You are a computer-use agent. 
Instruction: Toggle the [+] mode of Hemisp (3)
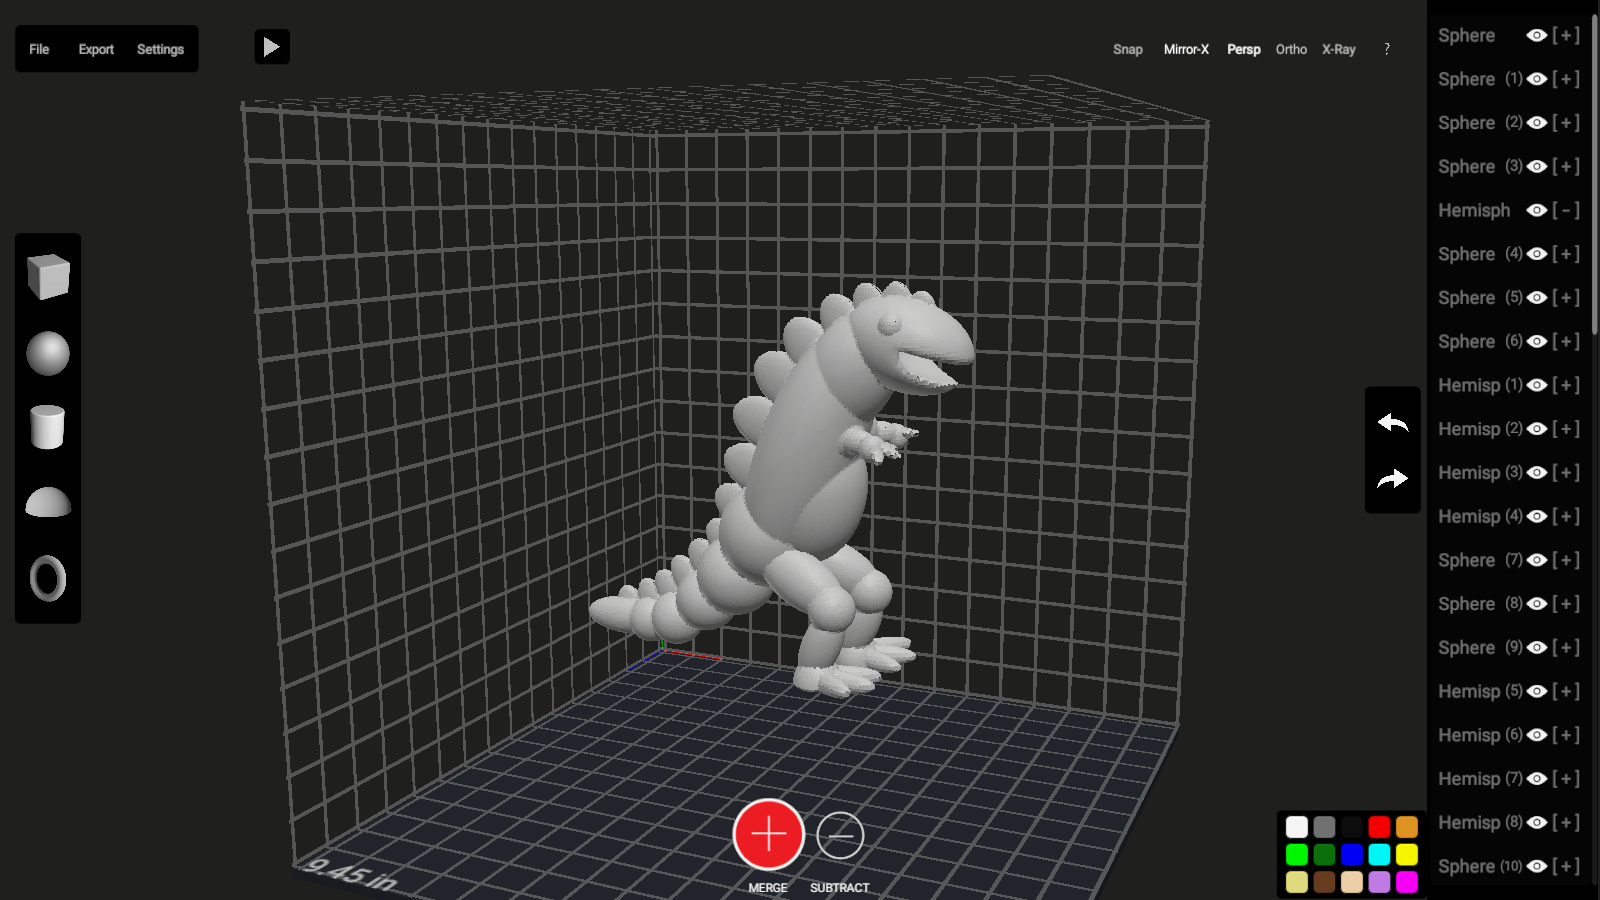[1566, 472]
